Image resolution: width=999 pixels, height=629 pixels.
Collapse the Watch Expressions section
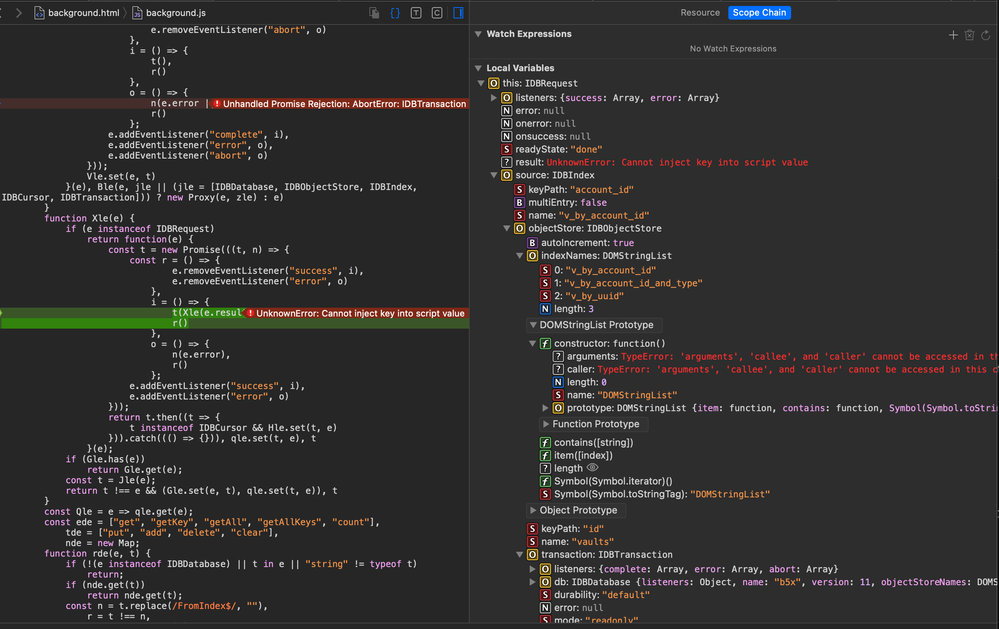pyautogui.click(x=478, y=35)
